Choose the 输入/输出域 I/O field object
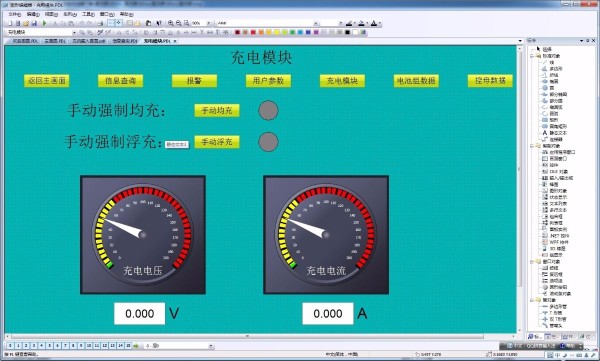The image size is (600, 361). (557, 178)
